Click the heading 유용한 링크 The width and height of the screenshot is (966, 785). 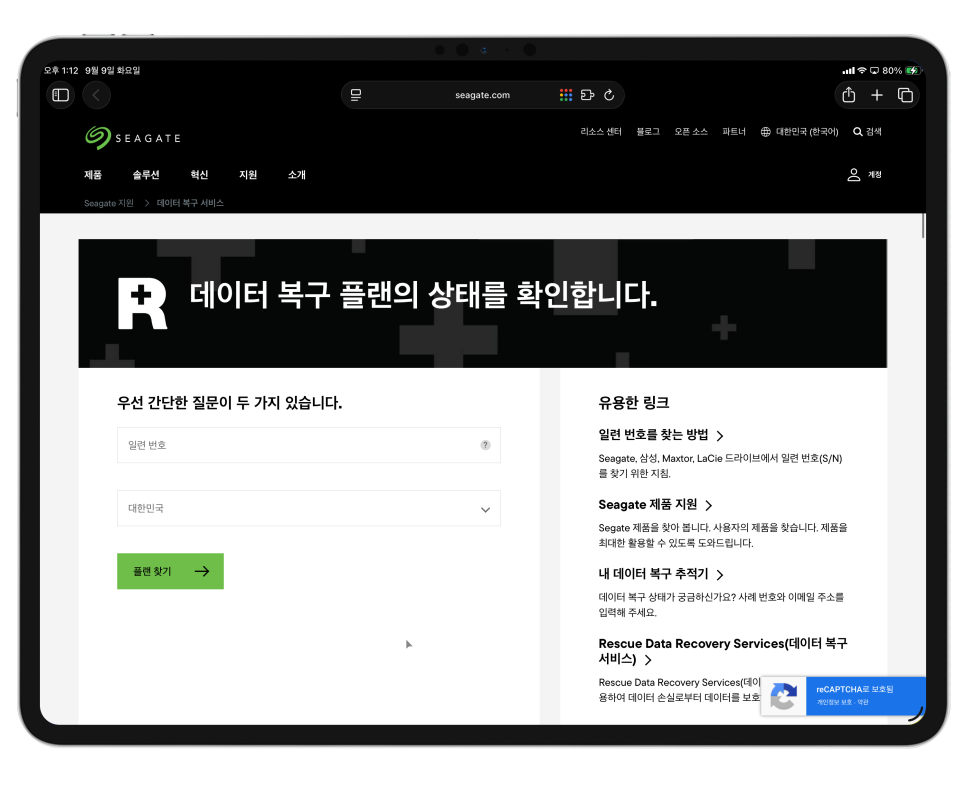633,403
